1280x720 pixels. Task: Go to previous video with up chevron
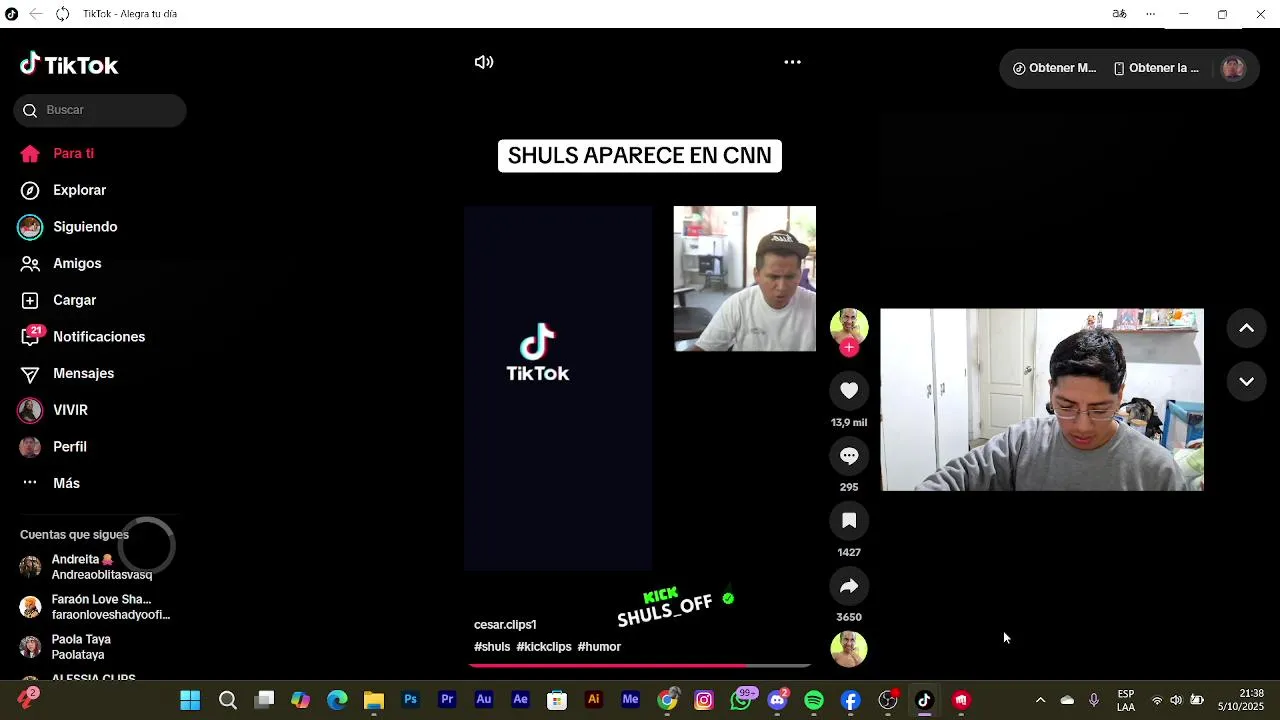coord(1247,328)
